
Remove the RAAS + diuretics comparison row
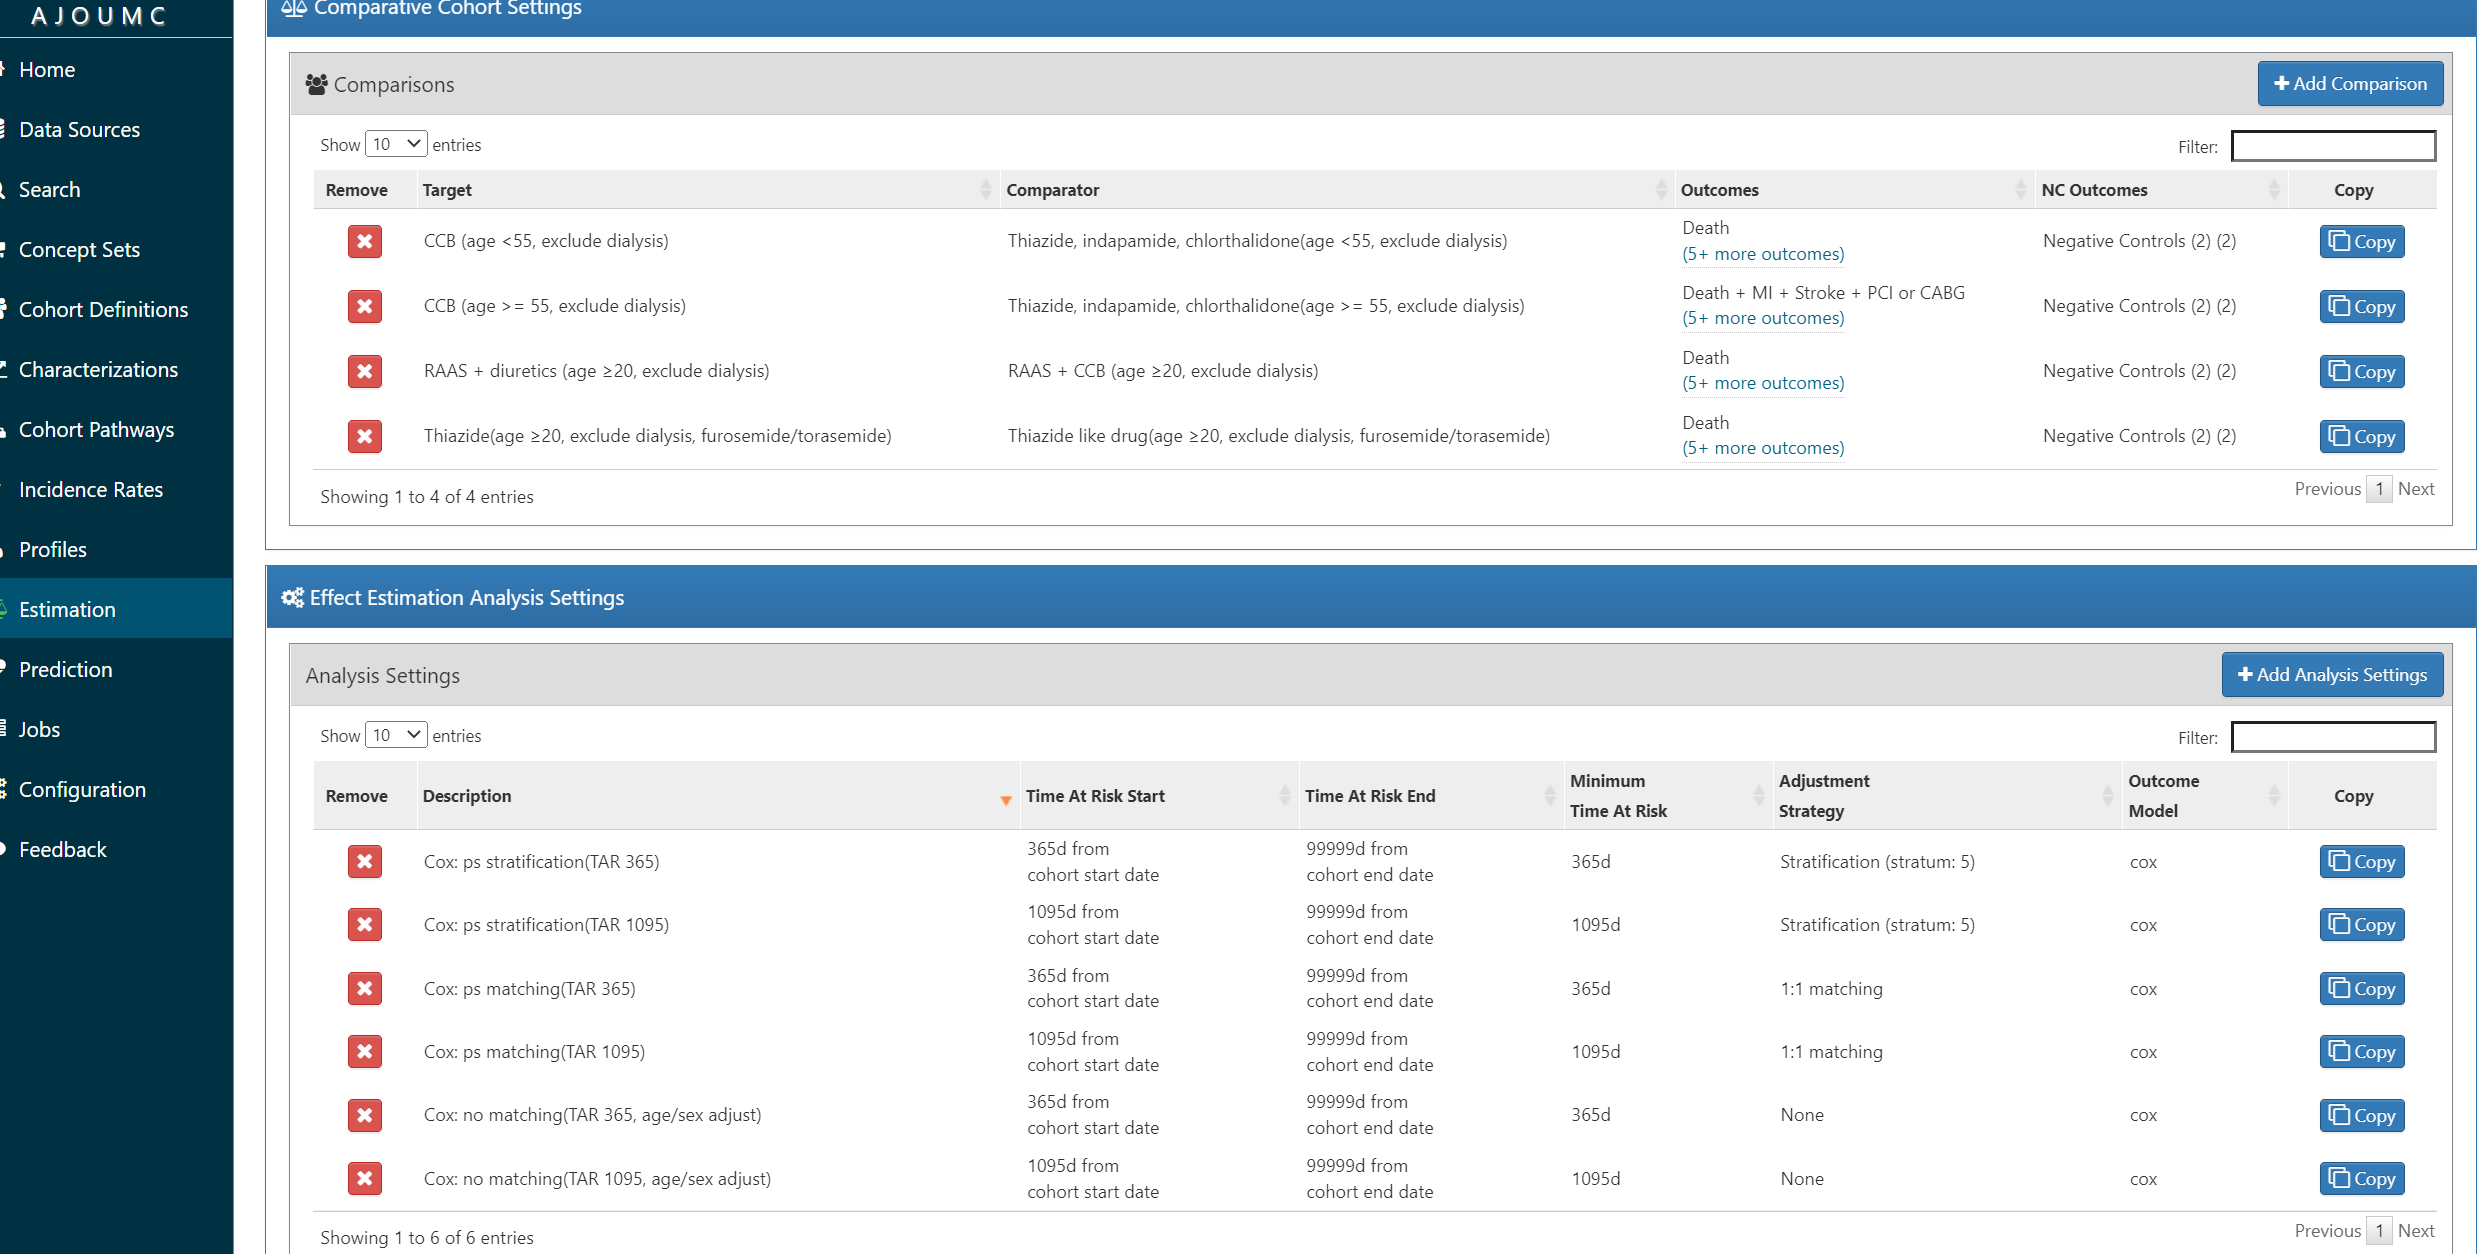pyautogui.click(x=364, y=371)
